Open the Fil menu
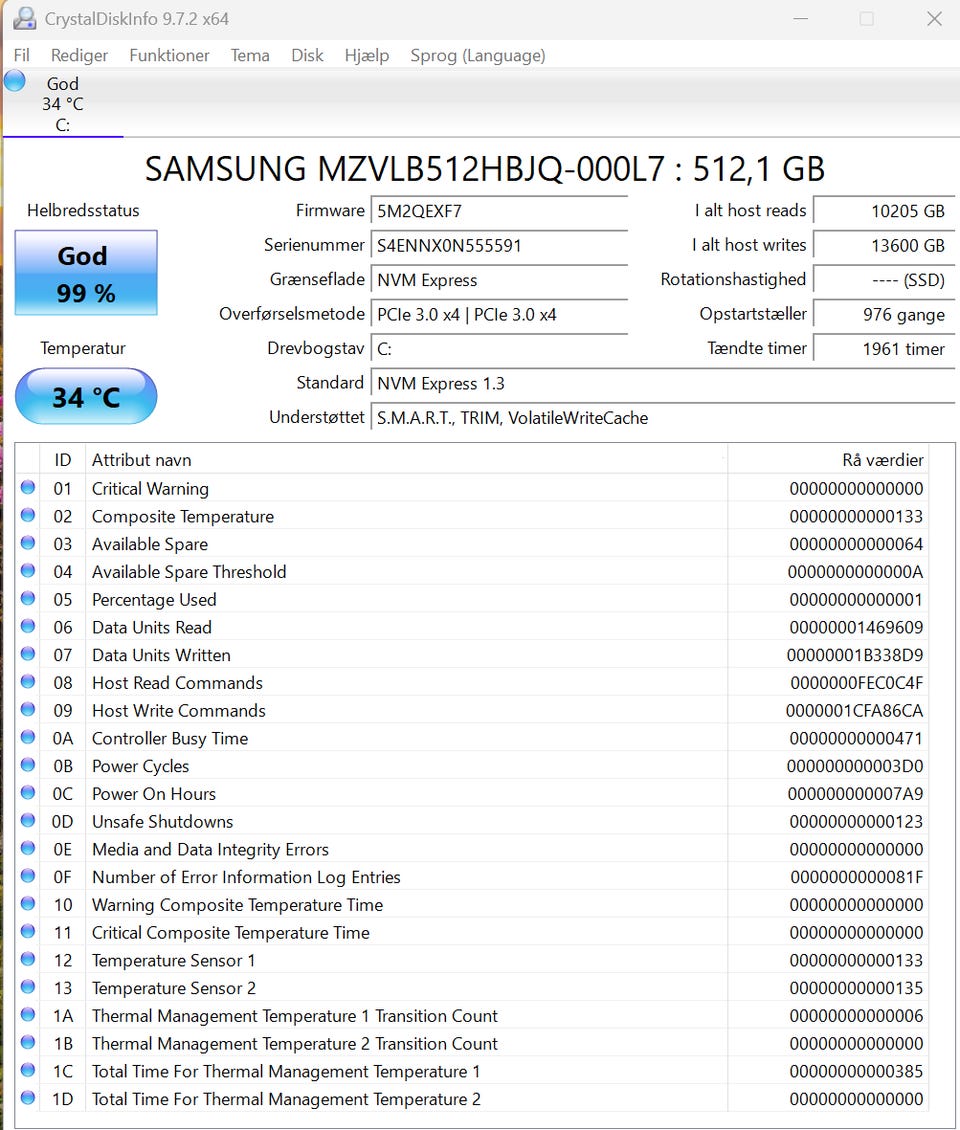 (21, 55)
